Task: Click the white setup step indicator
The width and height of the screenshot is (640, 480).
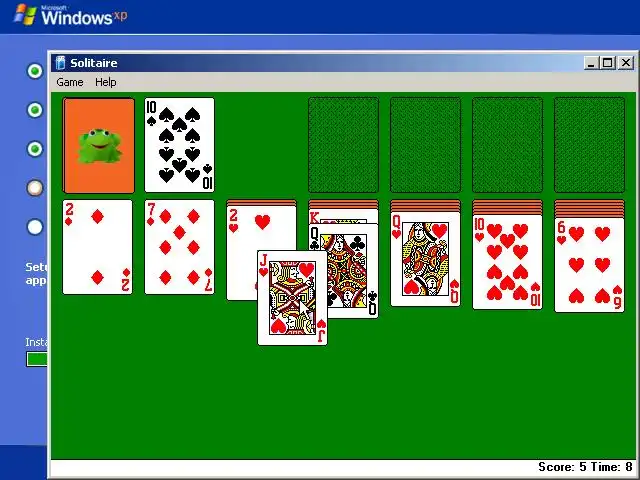Action: pyautogui.click(x=35, y=227)
